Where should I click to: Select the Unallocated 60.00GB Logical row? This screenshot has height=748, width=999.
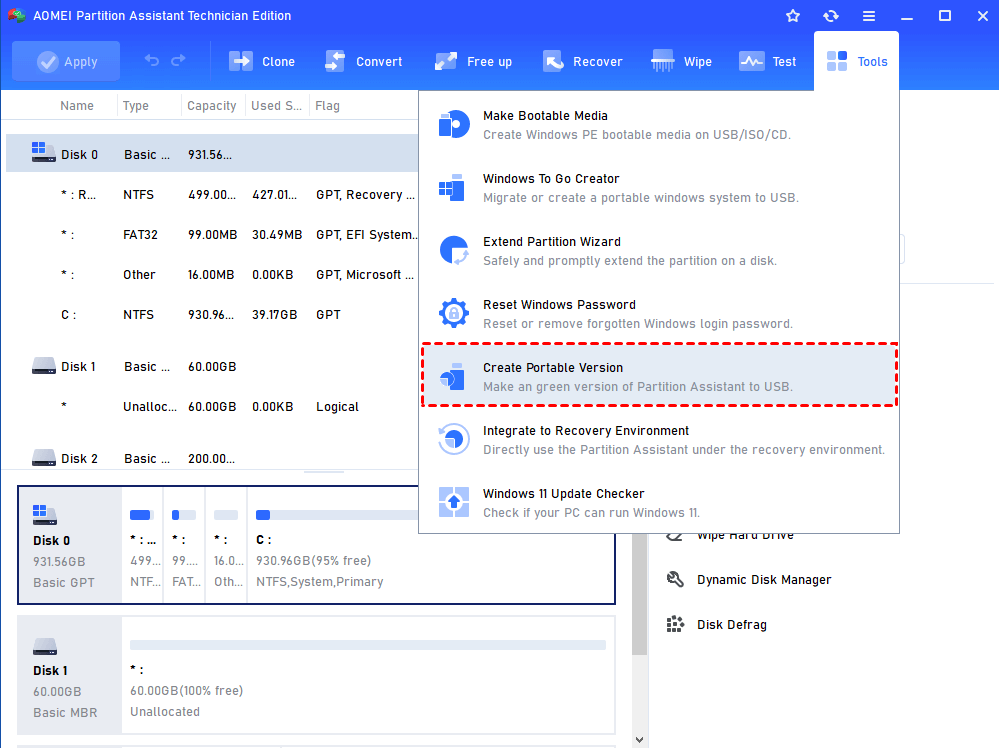pyautogui.click(x=212, y=406)
